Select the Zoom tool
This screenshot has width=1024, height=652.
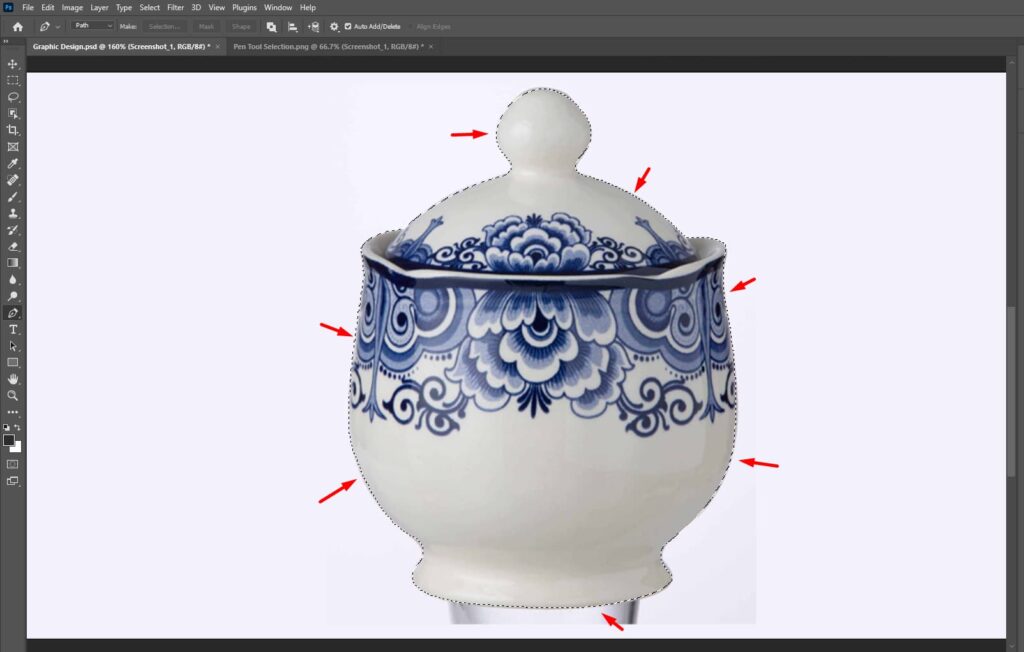(x=12, y=396)
